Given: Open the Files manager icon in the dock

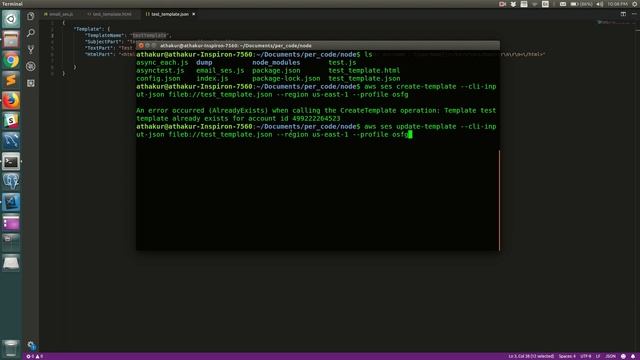Looking at the screenshot, I should point(11,40).
